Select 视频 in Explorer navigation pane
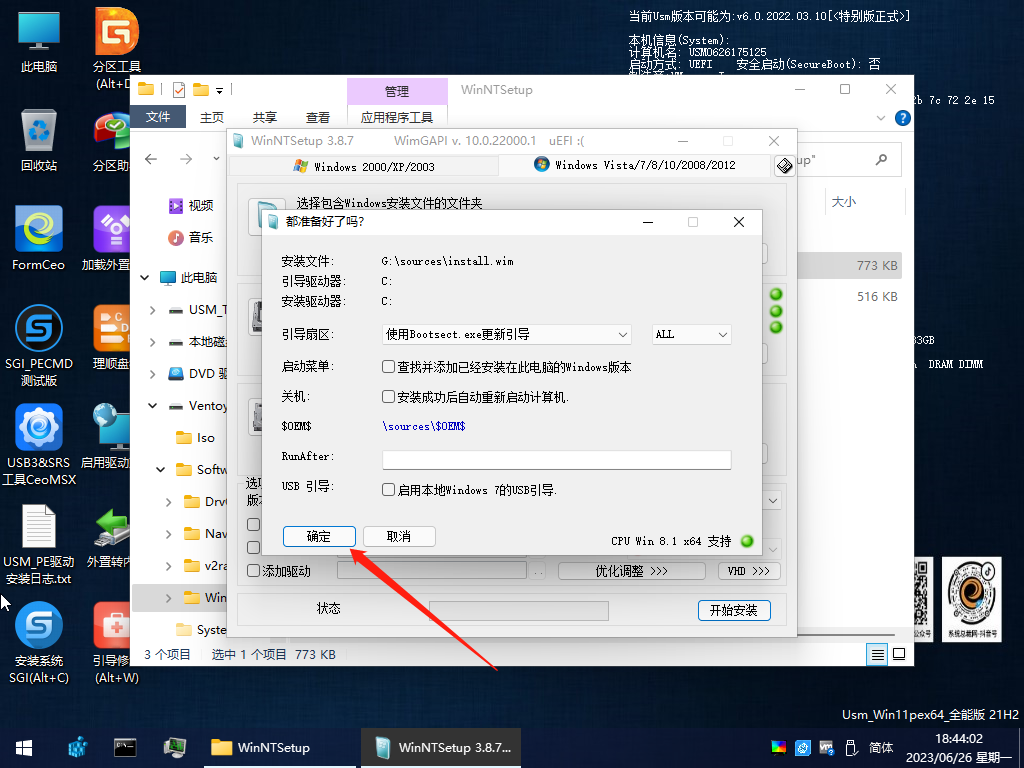Image resolution: width=1024 pixels, height=768 pixels. [x=191, y=206]
